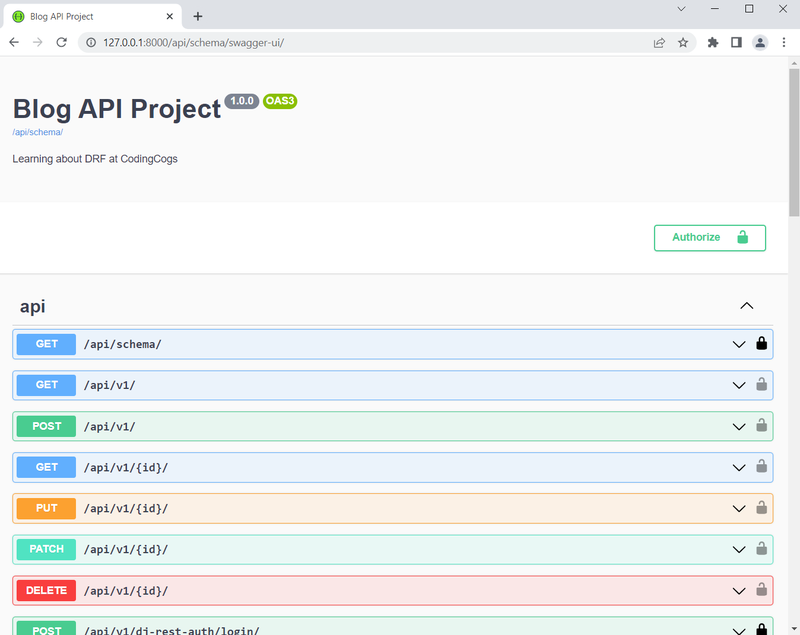Click lock icon on GET /api/v1/ row

(761, 384)
